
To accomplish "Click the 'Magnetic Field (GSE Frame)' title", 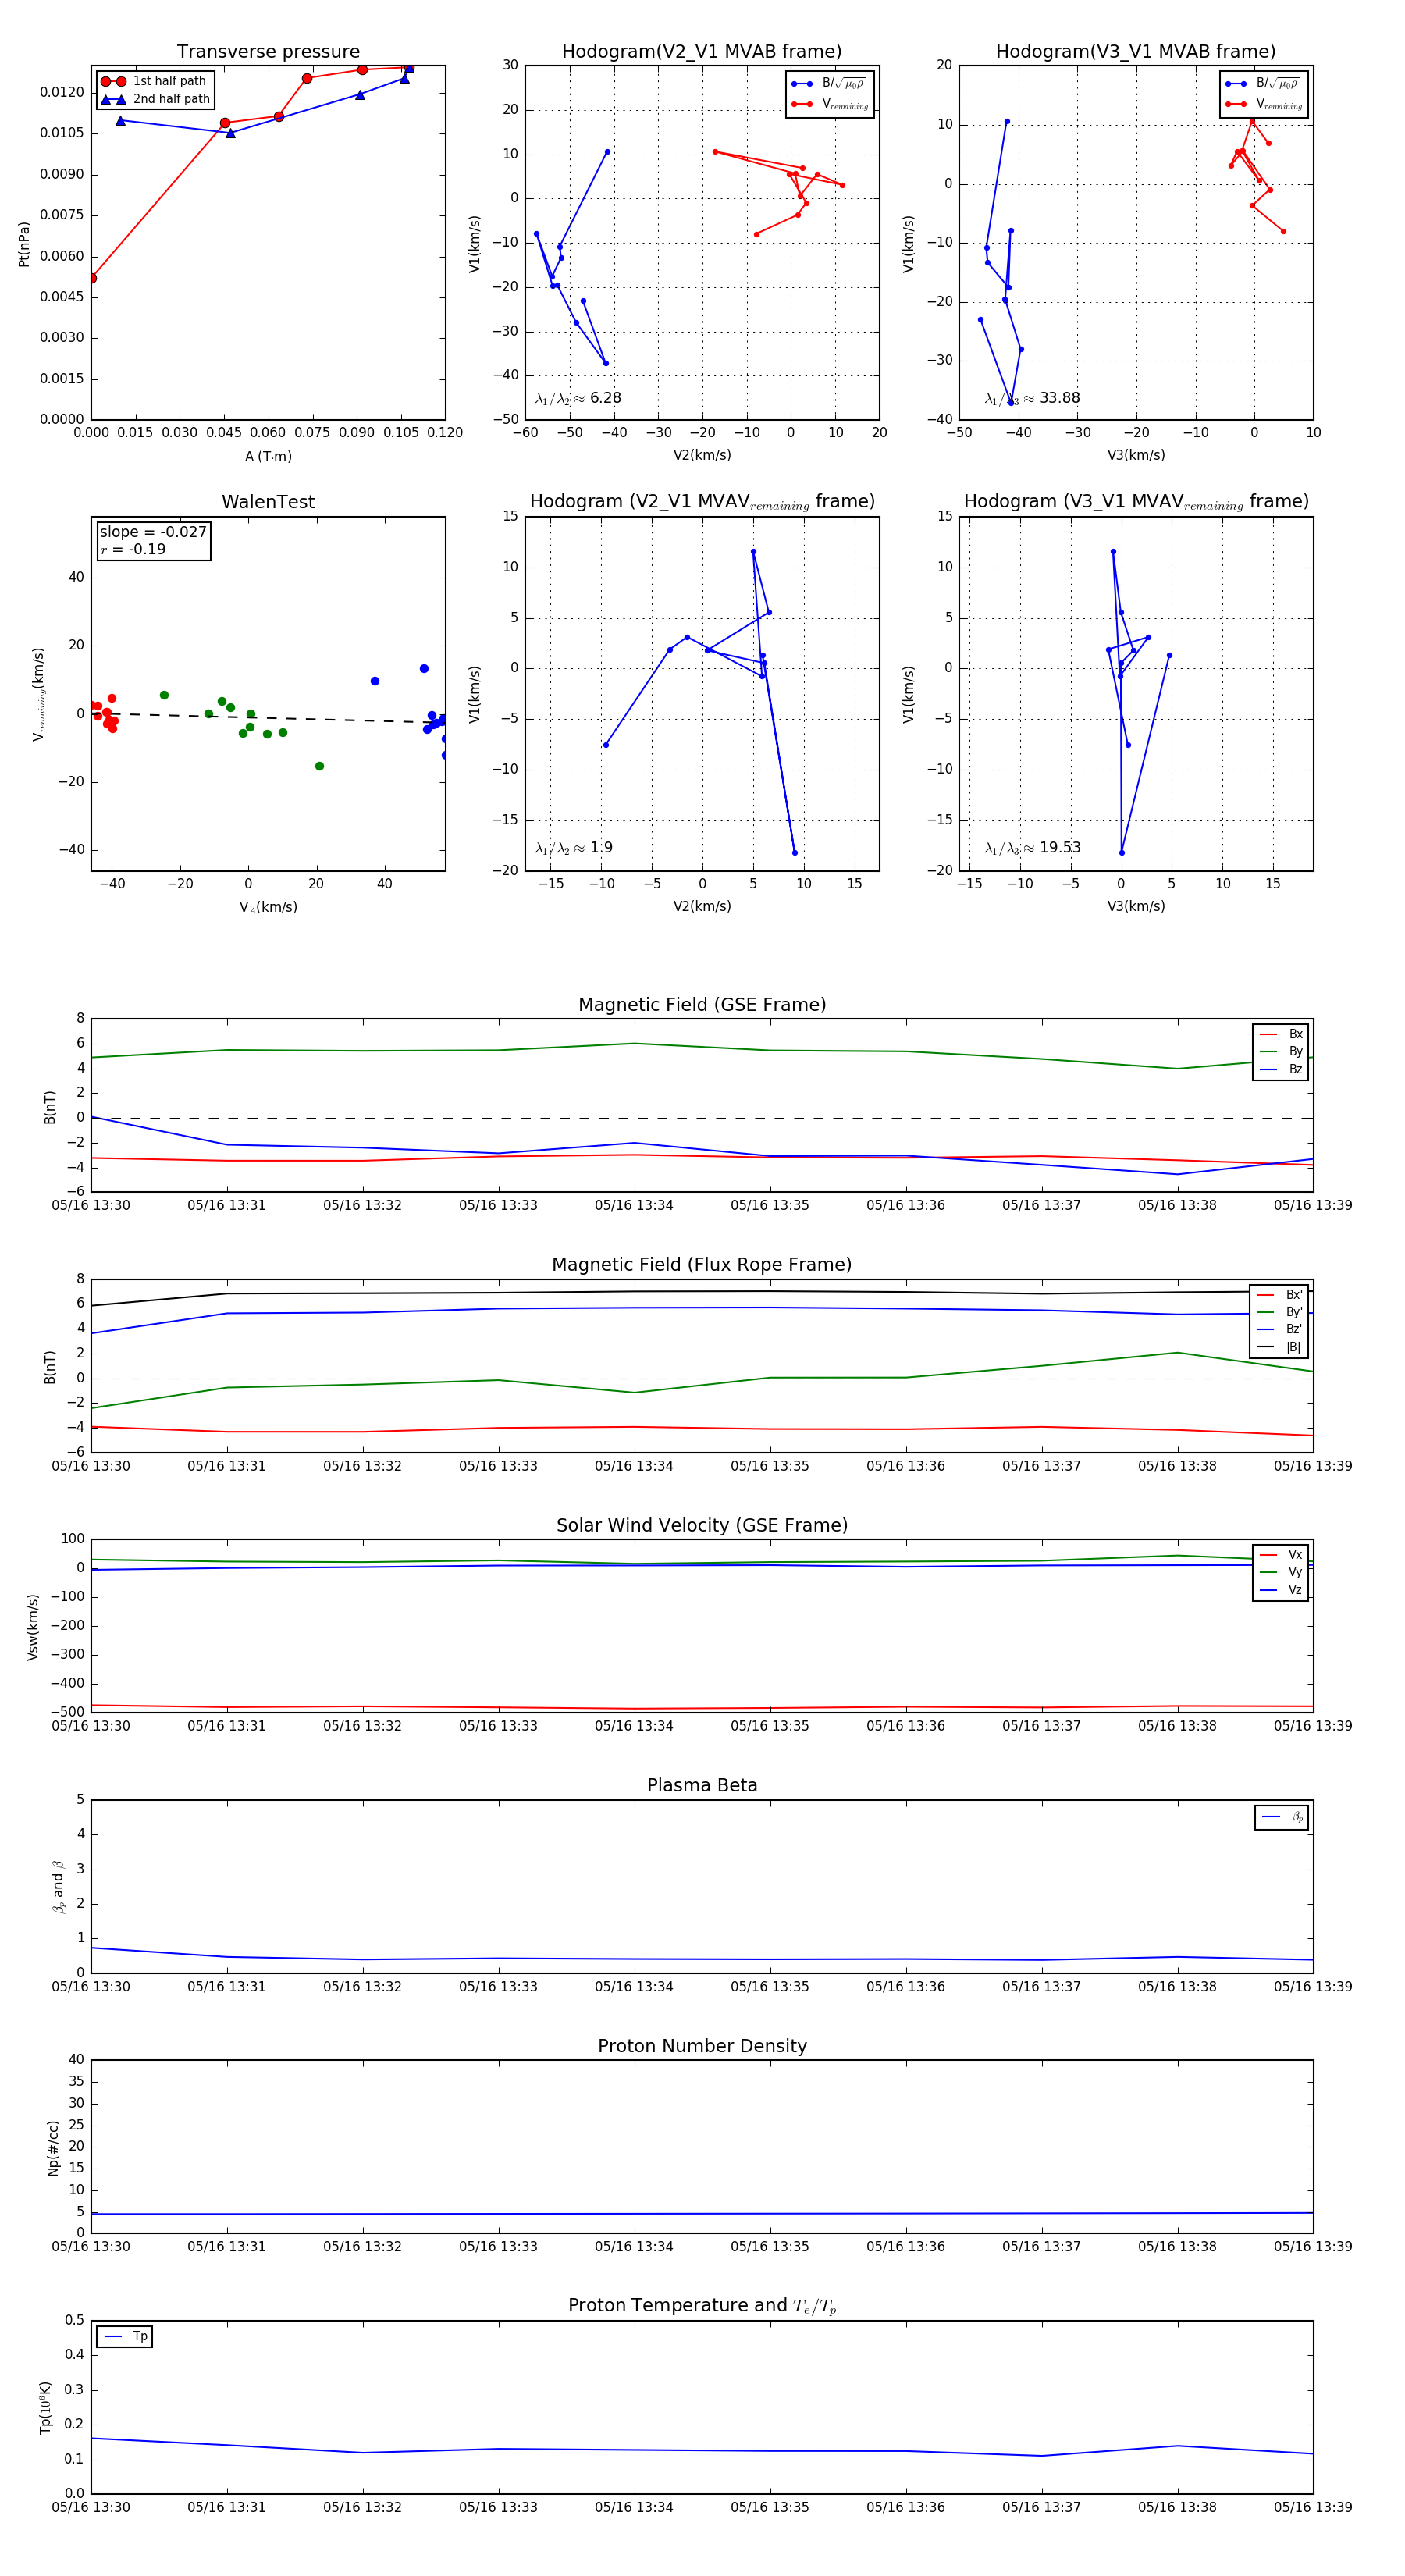I will coord(702,1005).
